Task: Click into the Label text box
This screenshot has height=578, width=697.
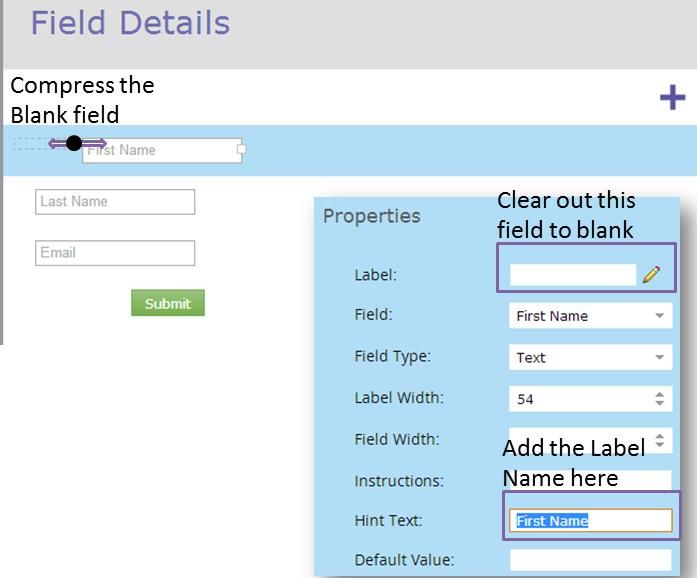Action: [573, 275]
